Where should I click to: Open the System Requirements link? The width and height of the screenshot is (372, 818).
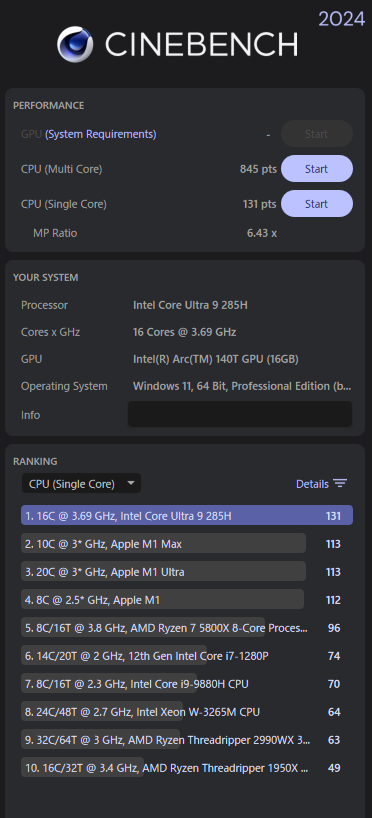(101, 134)
